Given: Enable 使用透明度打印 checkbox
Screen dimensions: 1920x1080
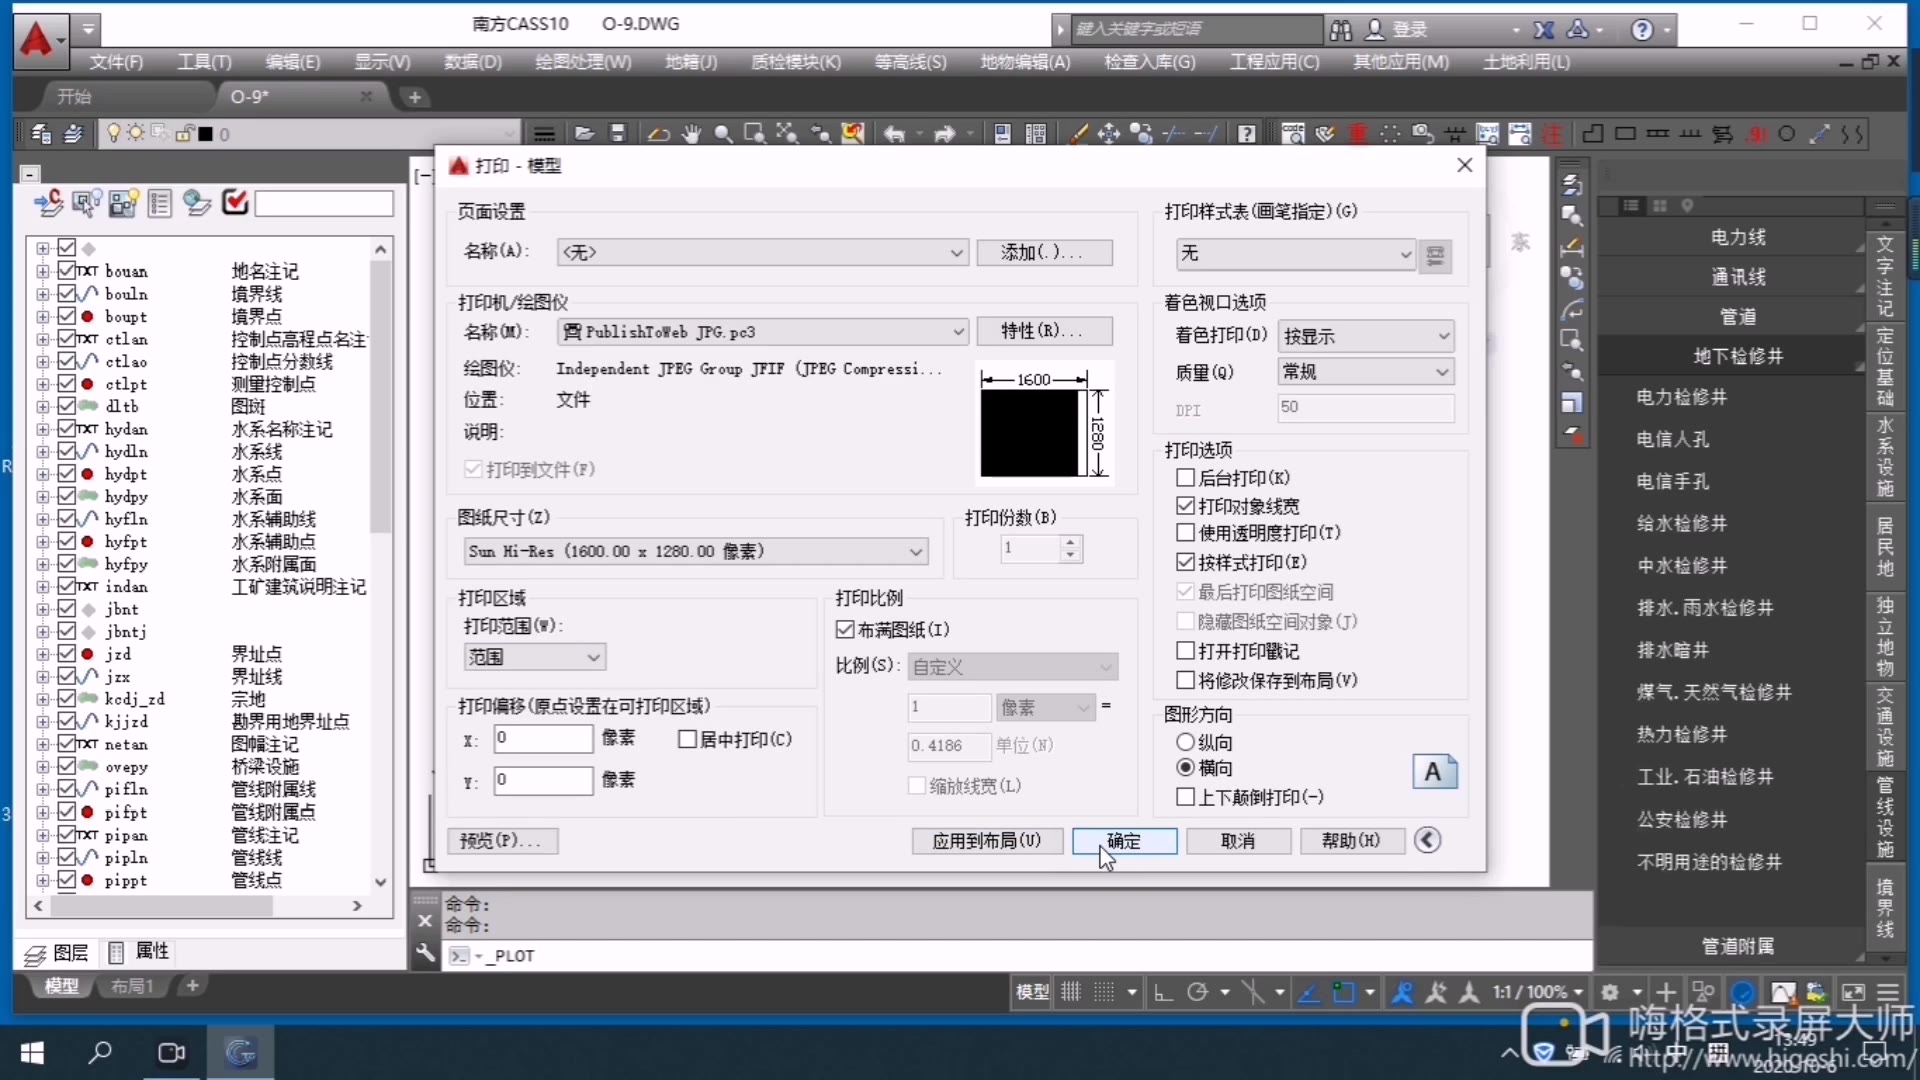Looking at the screenshot, I should (1186, 533).
